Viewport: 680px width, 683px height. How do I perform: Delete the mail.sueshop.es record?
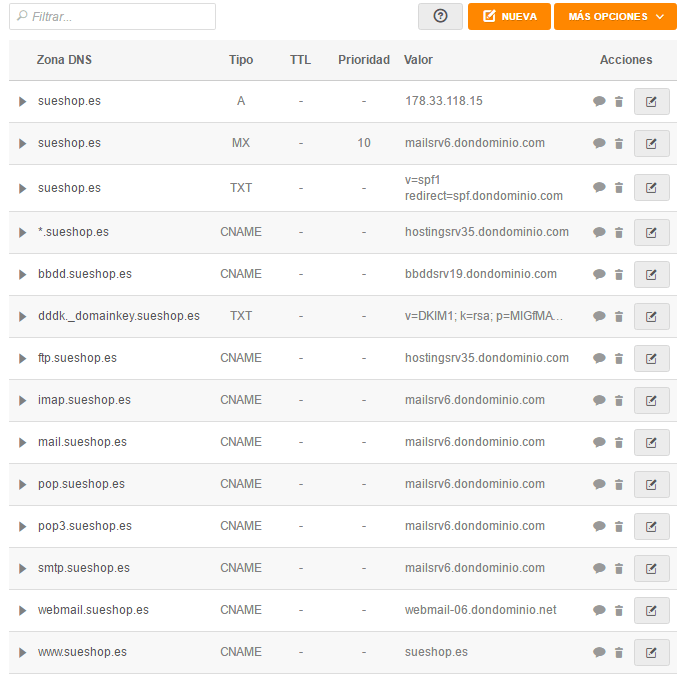click(x=619, y=443)
